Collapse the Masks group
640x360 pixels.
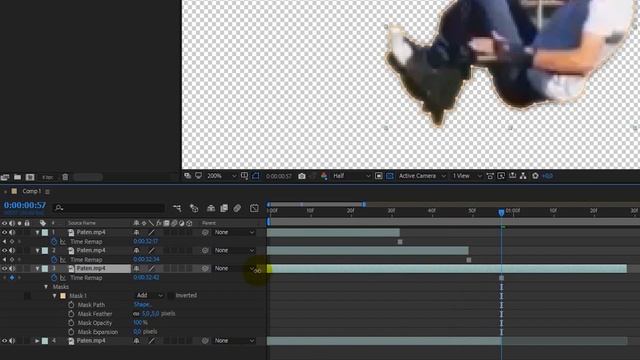tap(46, 287)
